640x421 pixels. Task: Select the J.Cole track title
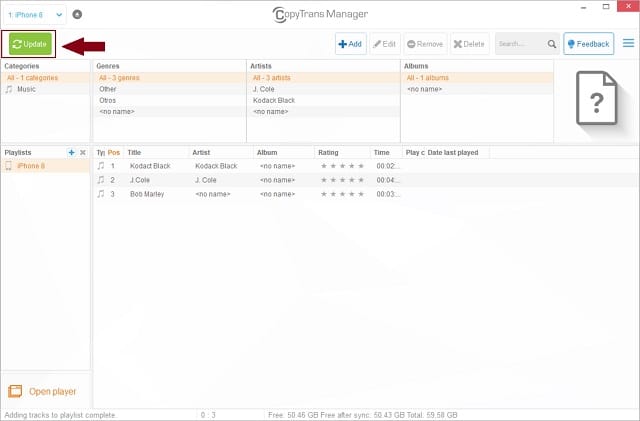tap(140, 180)
